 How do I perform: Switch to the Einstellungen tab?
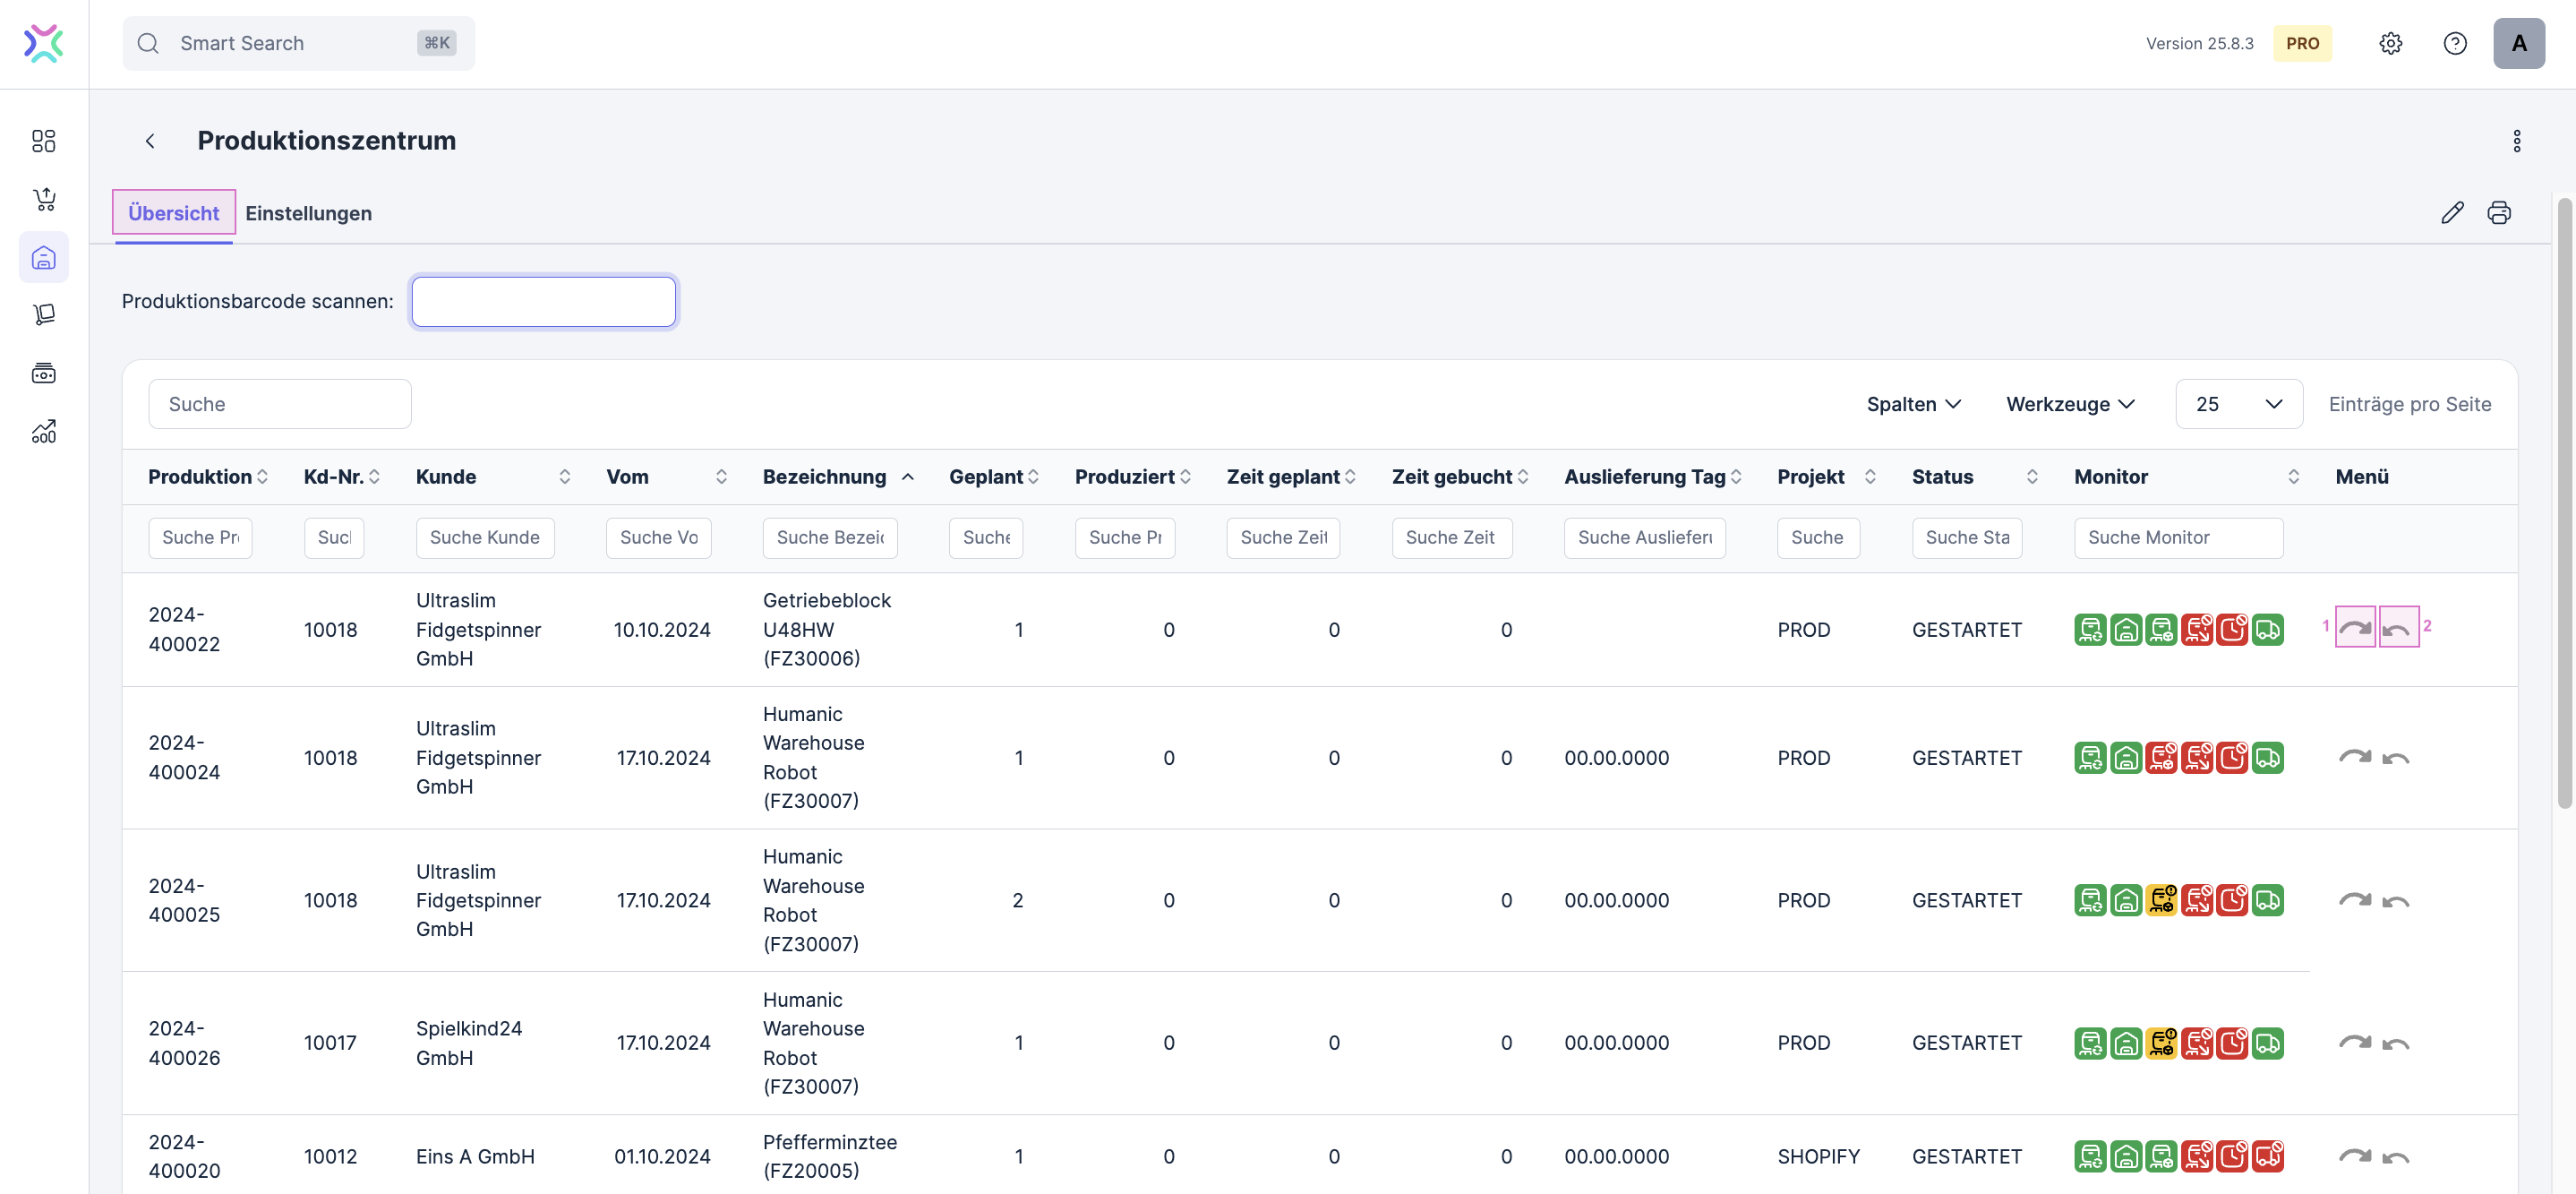coord(308,213)
